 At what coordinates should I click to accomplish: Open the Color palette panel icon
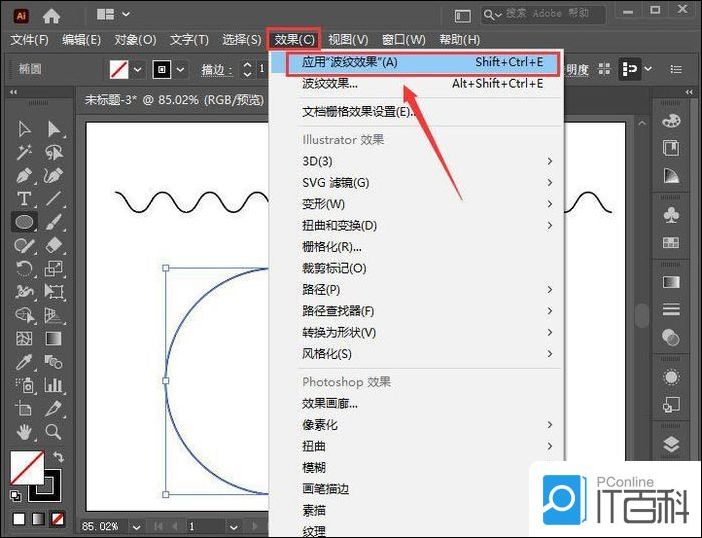click(x=671, y=120)
